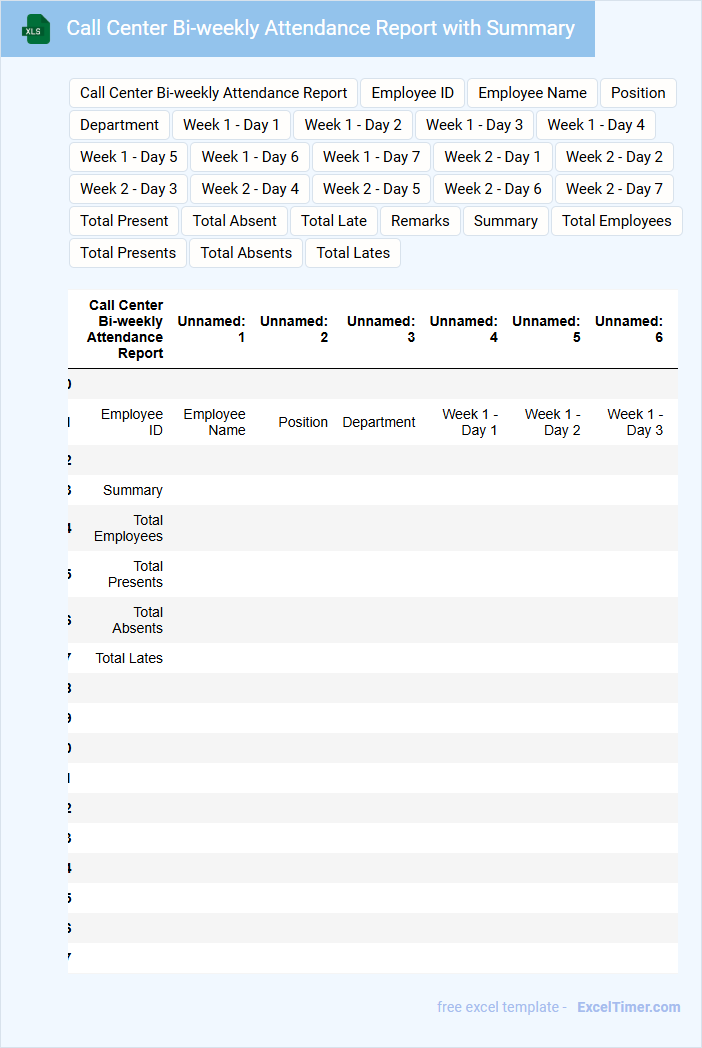Click the 'Unnamed: 2' column header
702x1048 pixels.
[x=294, y=330]
